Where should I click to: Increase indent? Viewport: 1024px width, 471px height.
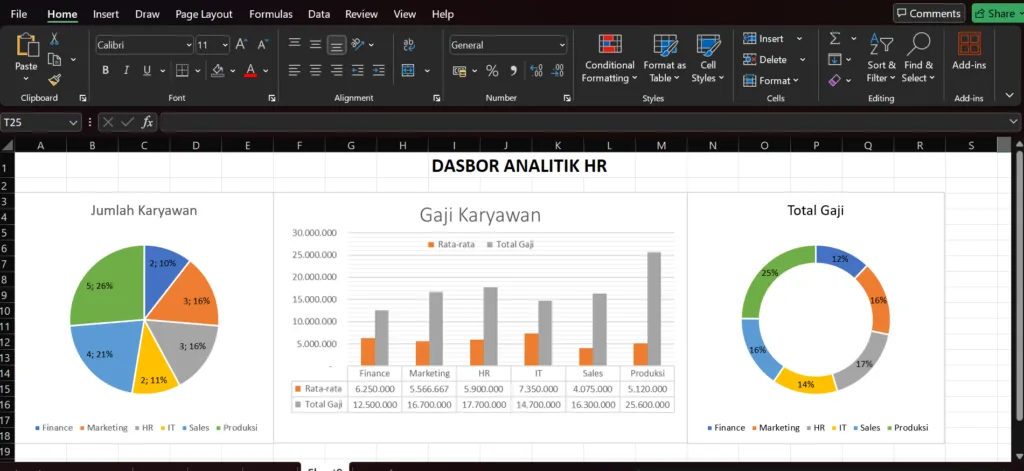pyautogui.click(x=378, y=70)
